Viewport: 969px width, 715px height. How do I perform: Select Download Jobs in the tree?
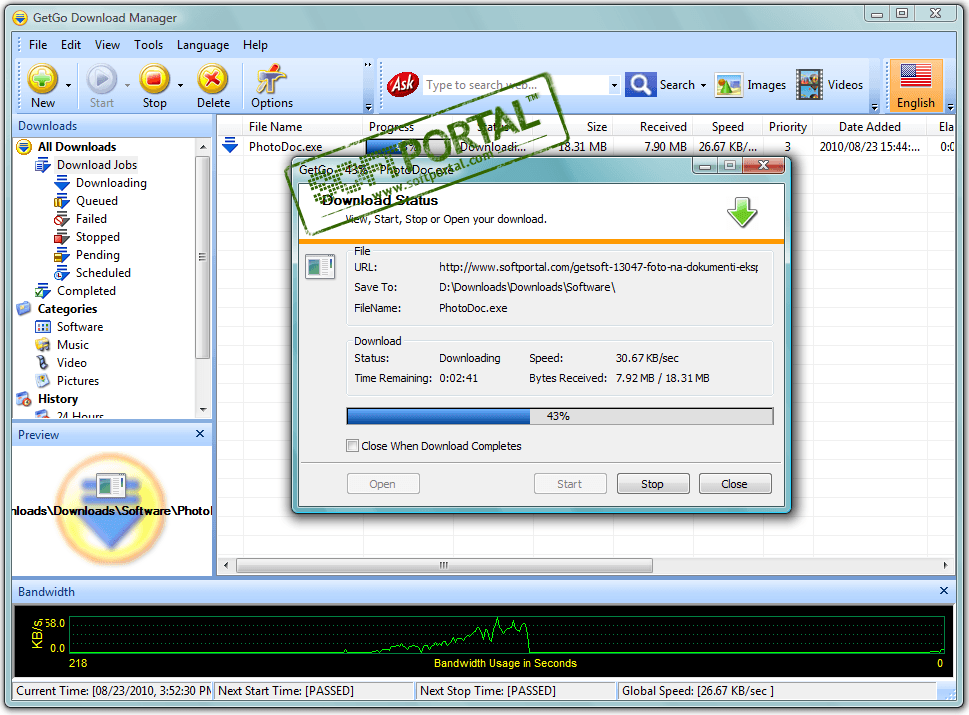coord(96,164)
